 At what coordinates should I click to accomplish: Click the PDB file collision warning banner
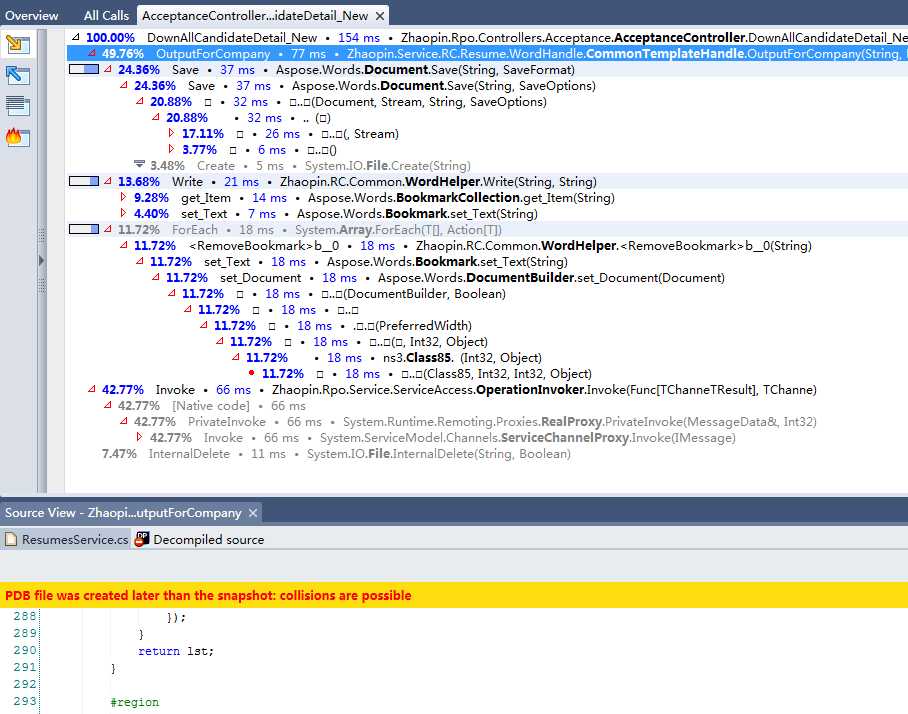click(454, 595)
